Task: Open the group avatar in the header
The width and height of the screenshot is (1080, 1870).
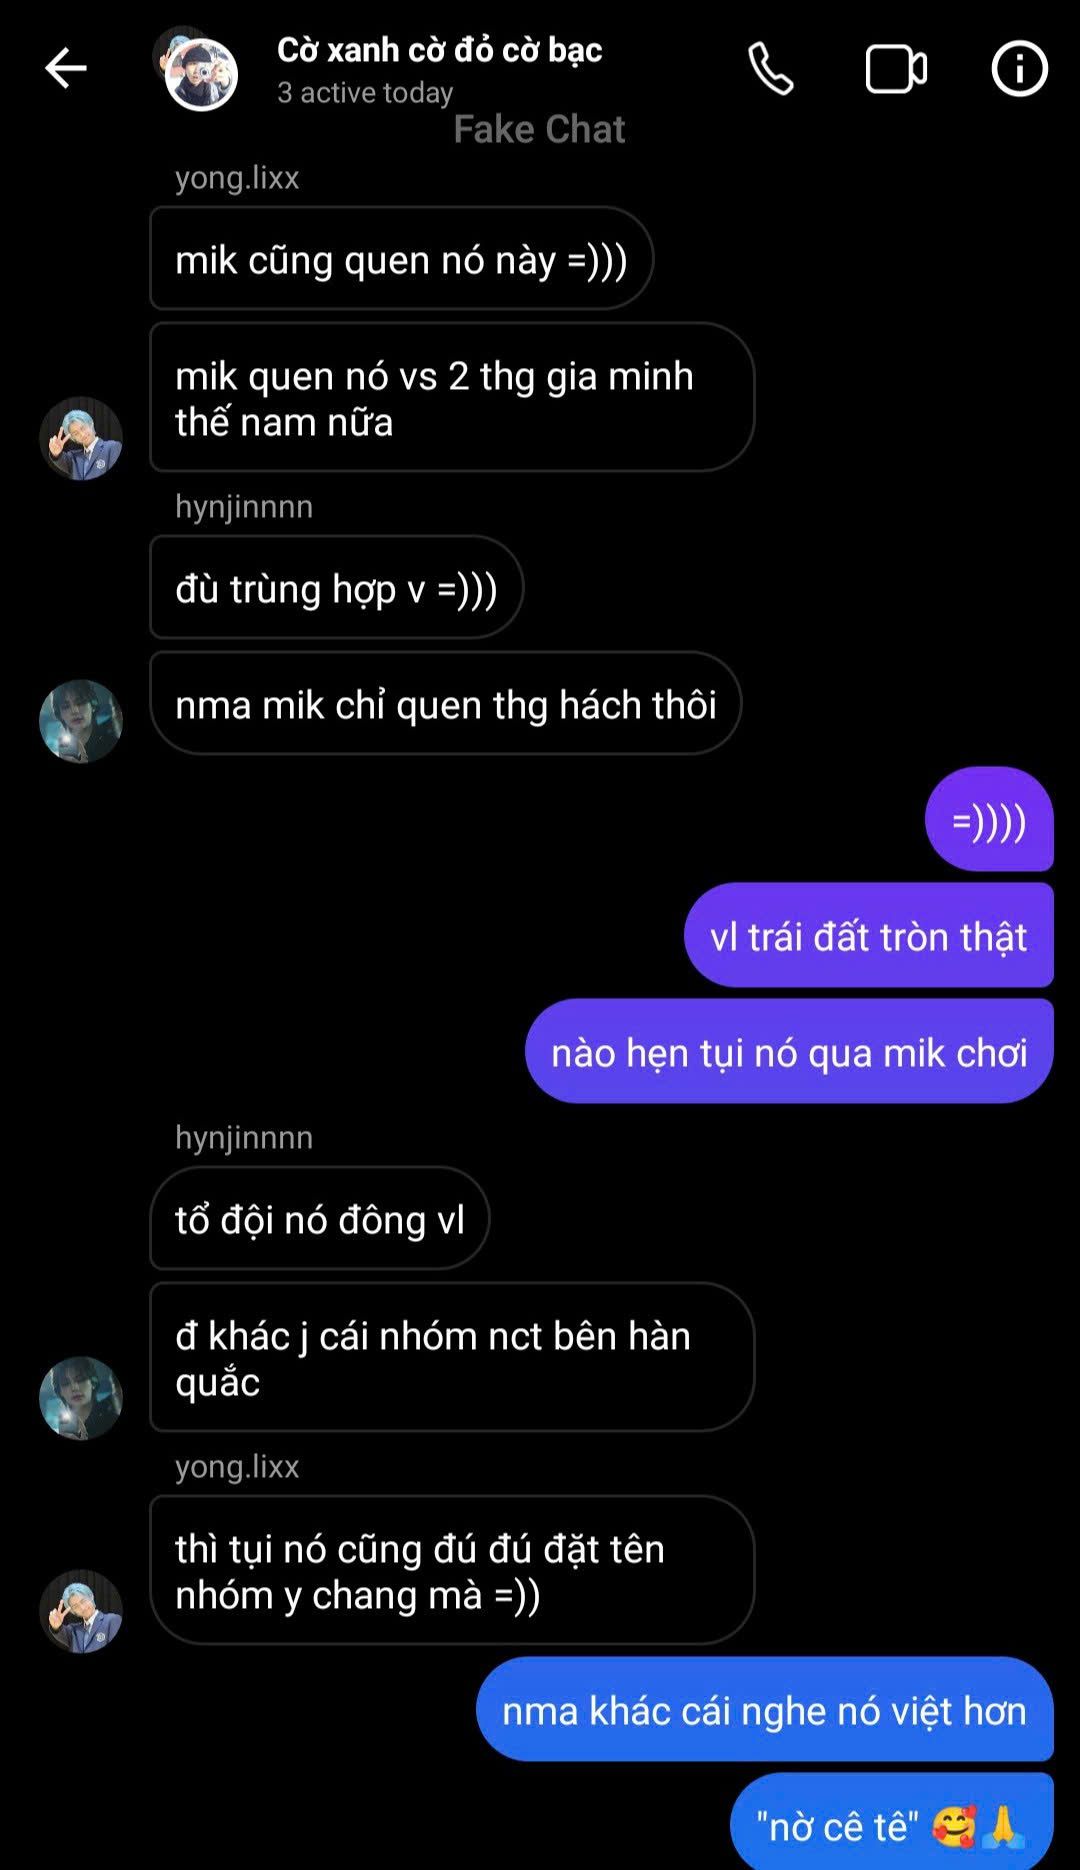Action: click(196, 69)
